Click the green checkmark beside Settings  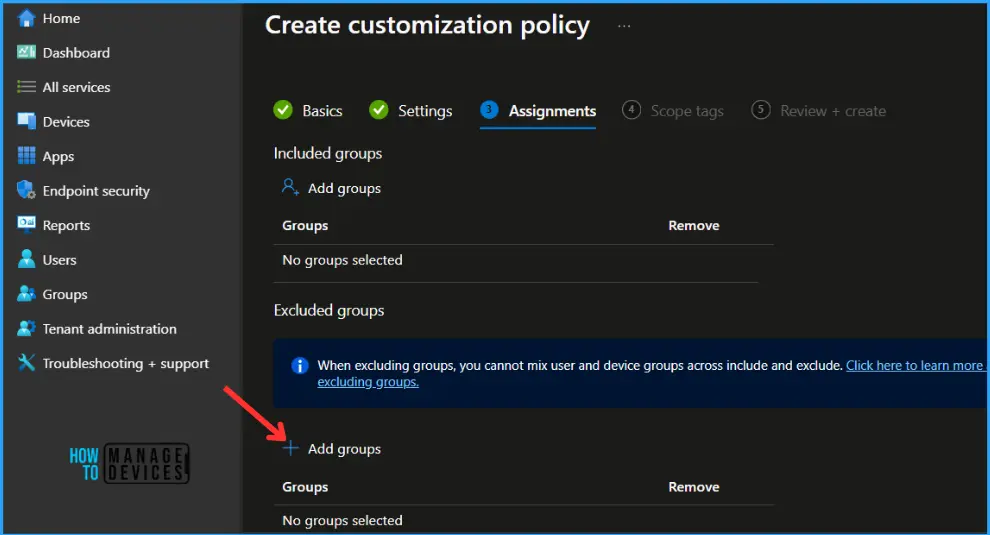(378, 110)
